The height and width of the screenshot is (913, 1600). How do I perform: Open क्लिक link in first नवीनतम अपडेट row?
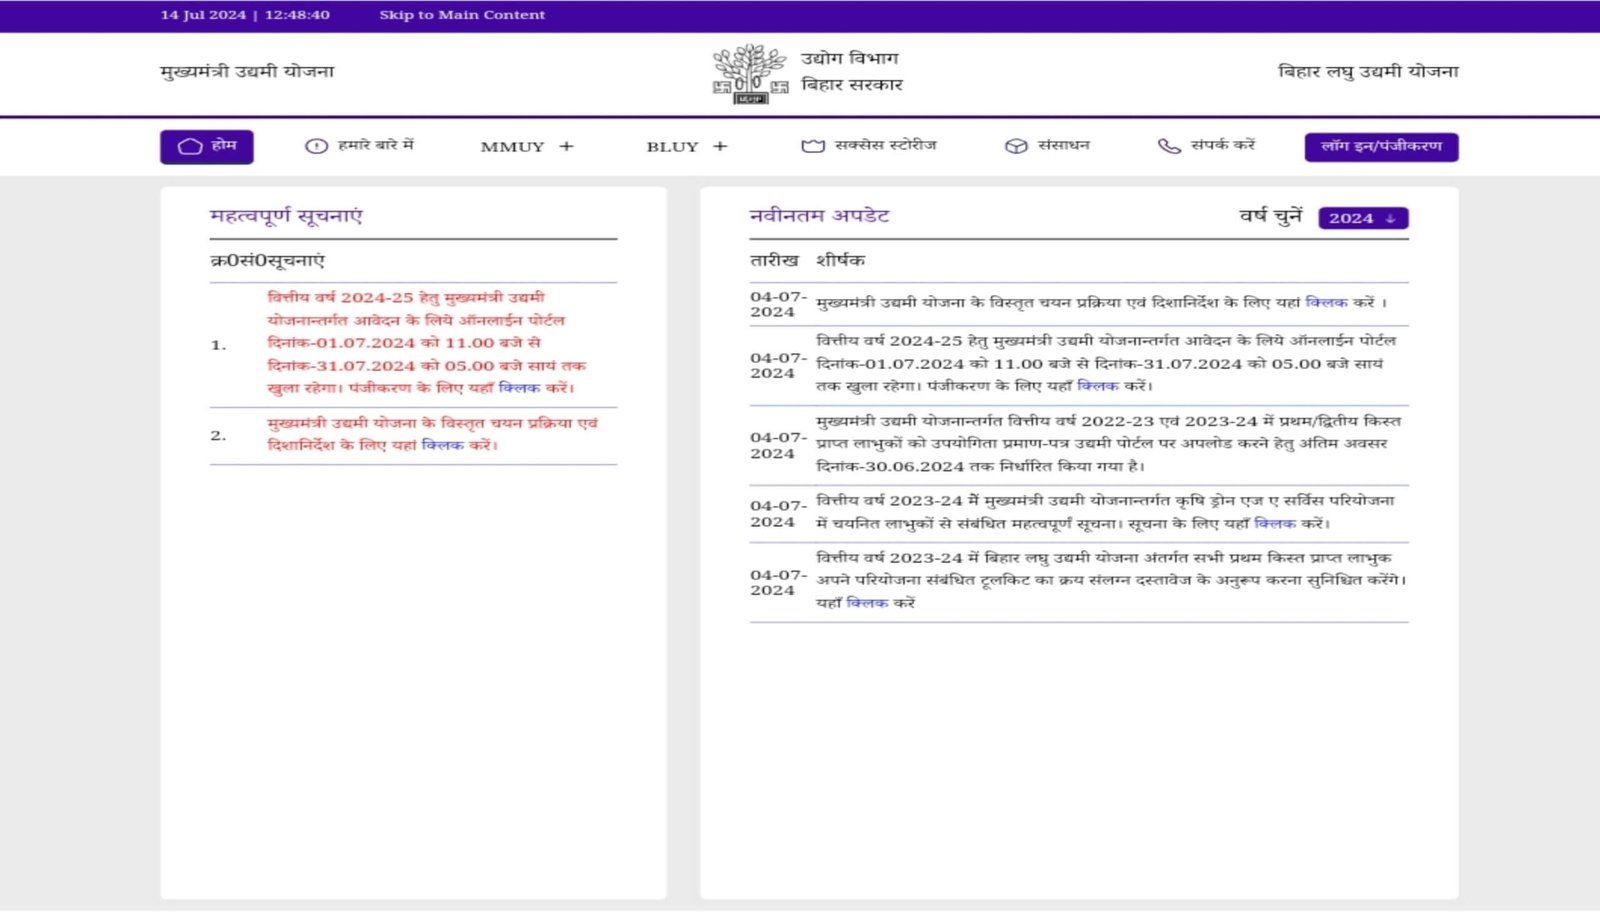click(x=1326, y=302)
